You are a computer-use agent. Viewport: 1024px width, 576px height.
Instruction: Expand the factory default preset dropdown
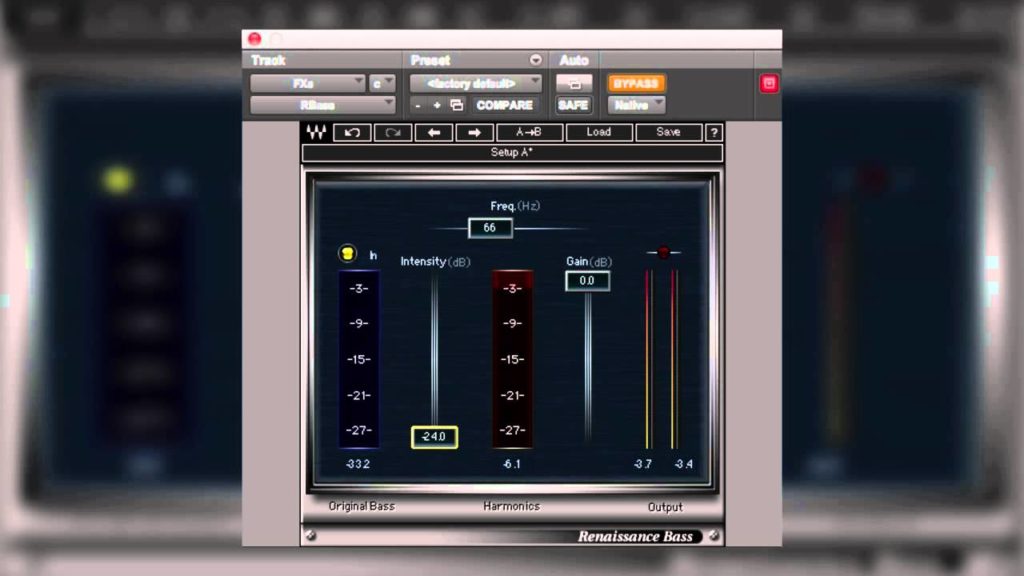pyautogui.click(x=476, y=84)
